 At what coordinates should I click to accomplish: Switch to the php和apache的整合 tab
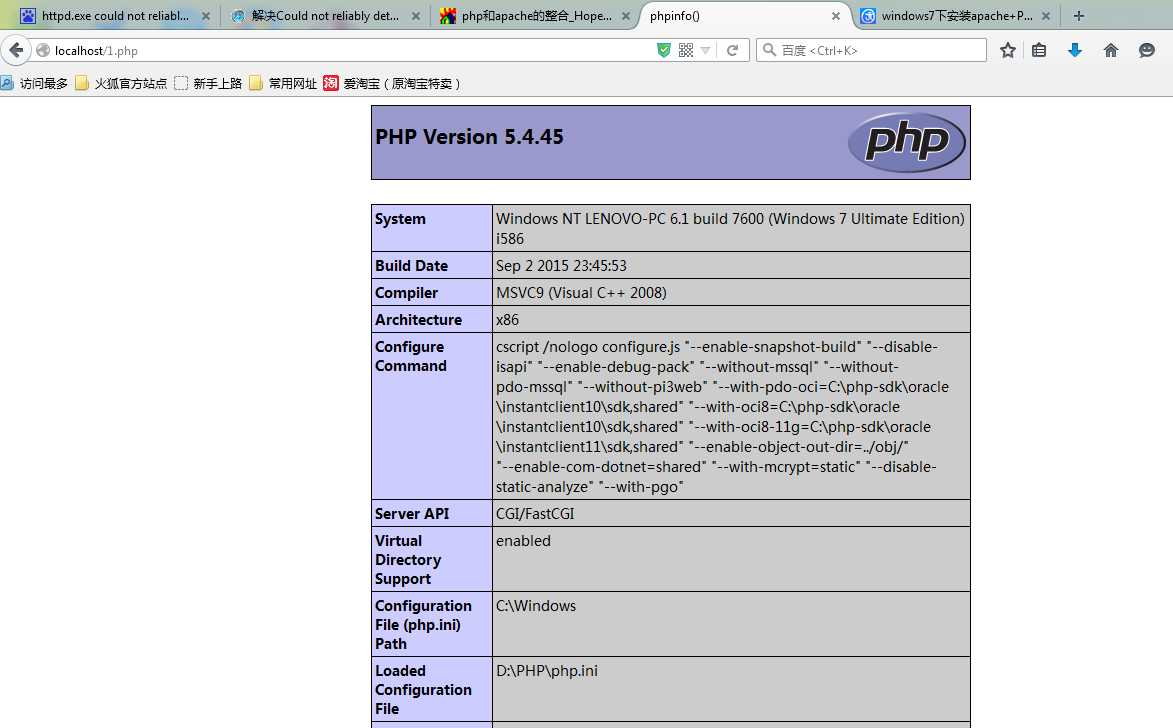tap(535, 16)
